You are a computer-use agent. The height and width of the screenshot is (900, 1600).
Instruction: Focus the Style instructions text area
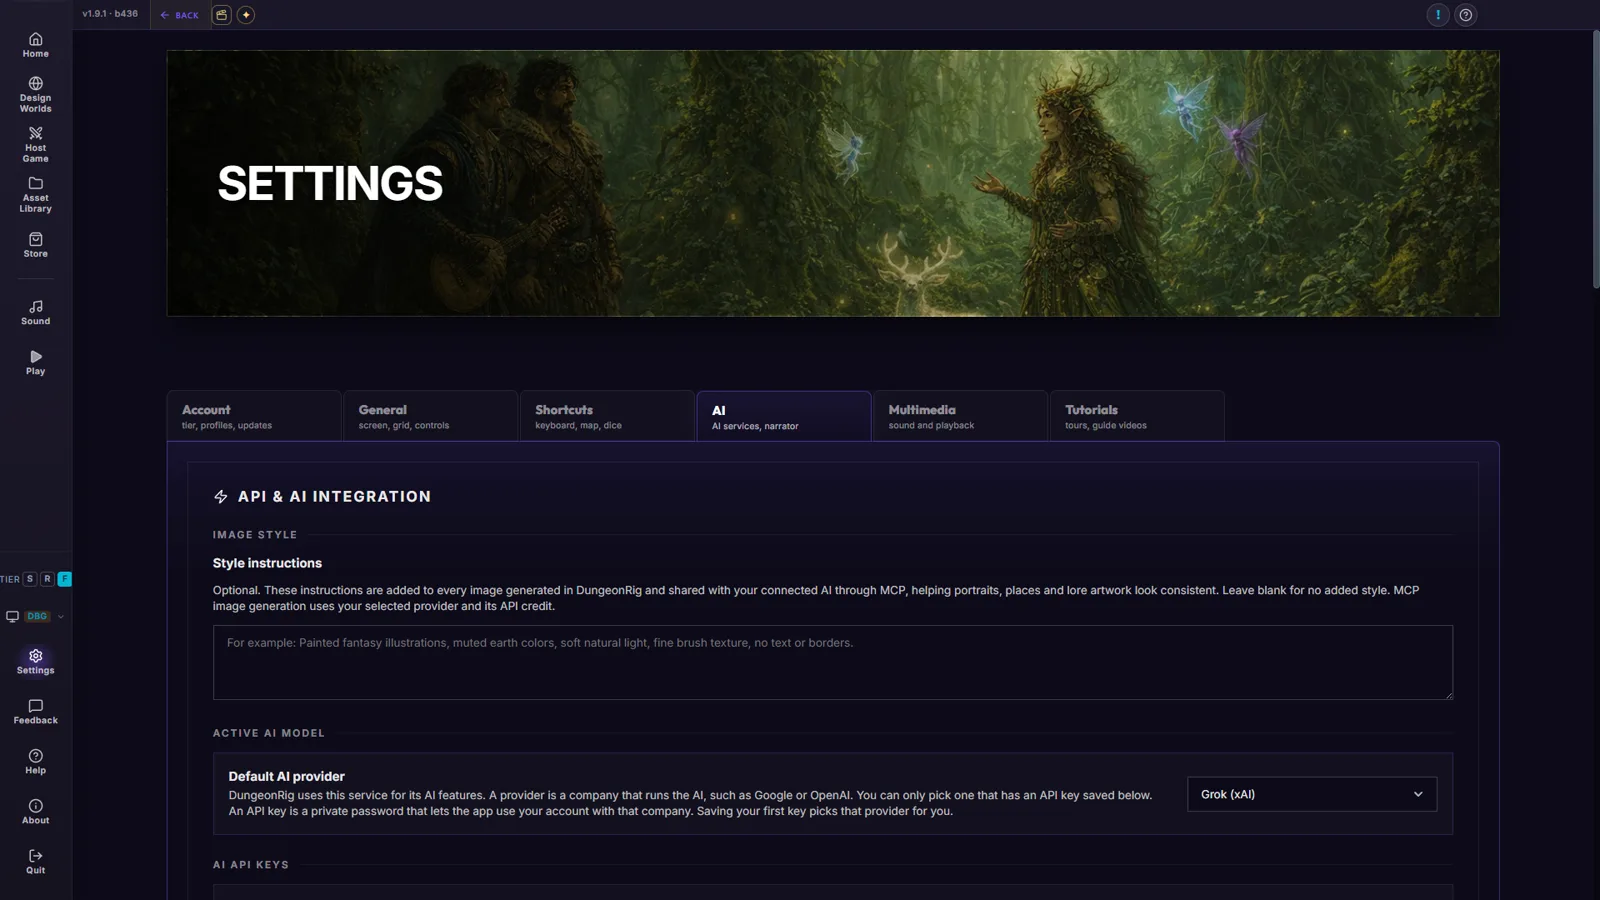pyautogui.click(x=832, y=662)
